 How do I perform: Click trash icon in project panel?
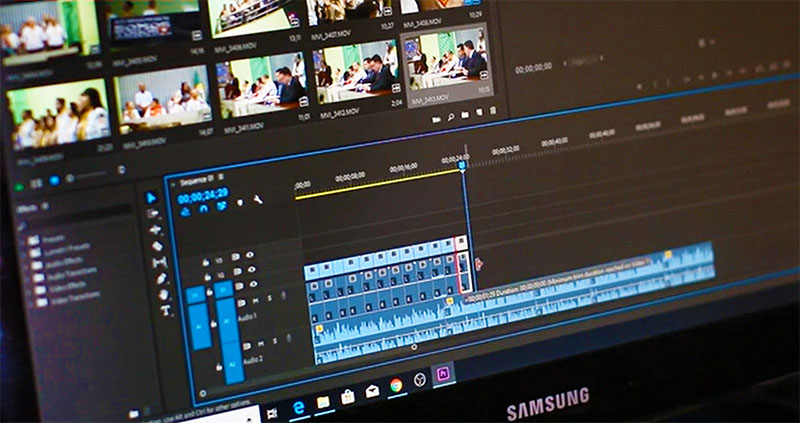pos(492,110)
